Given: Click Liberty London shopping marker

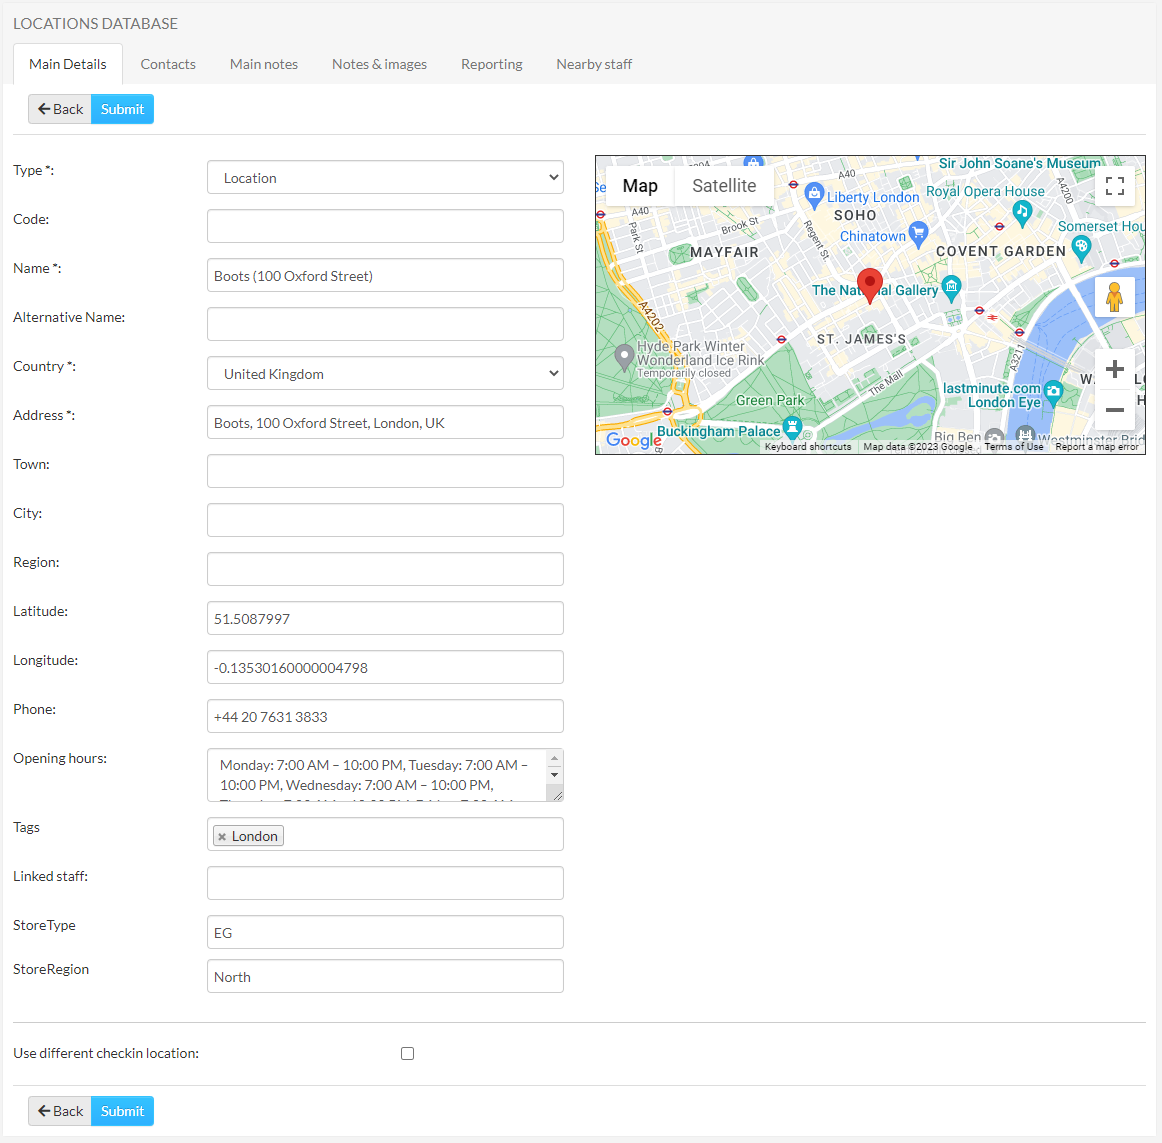Looking at the screenshot, I should (814, 195).
